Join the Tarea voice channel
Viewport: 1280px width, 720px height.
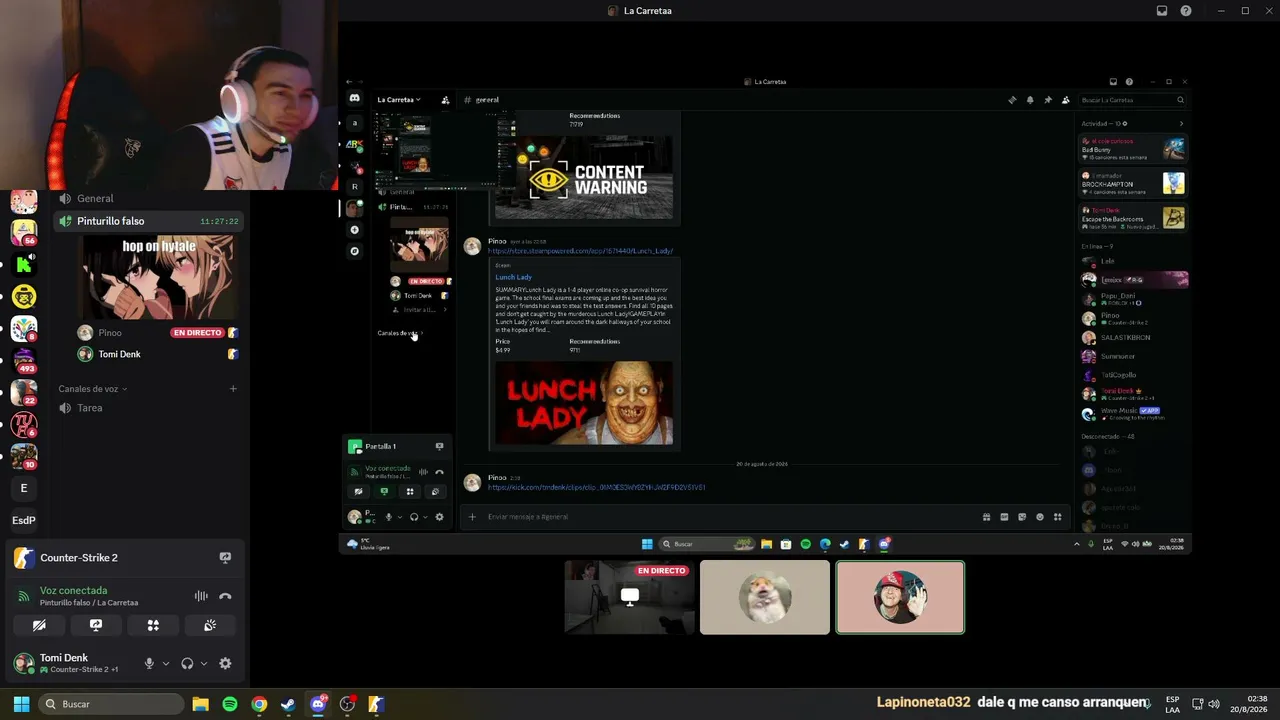tap(150, 408)
